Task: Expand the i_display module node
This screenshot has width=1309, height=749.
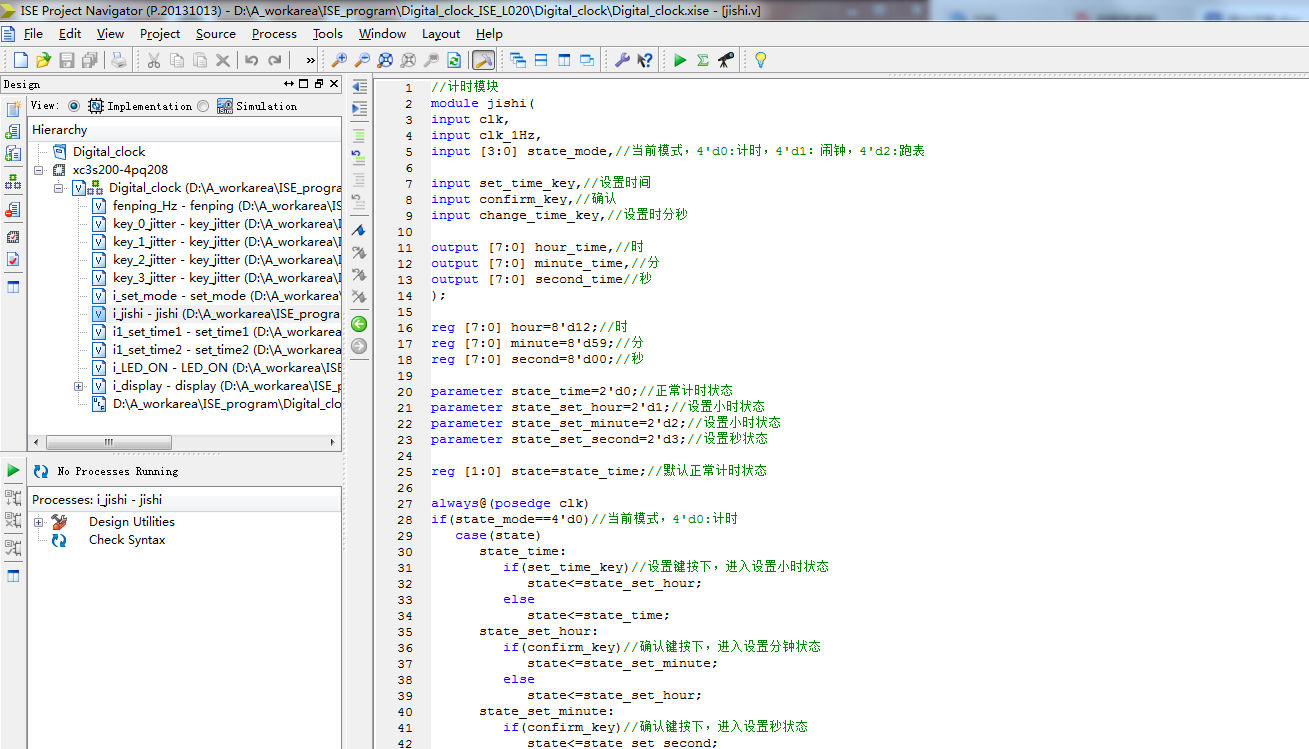Action: [78, 386]
